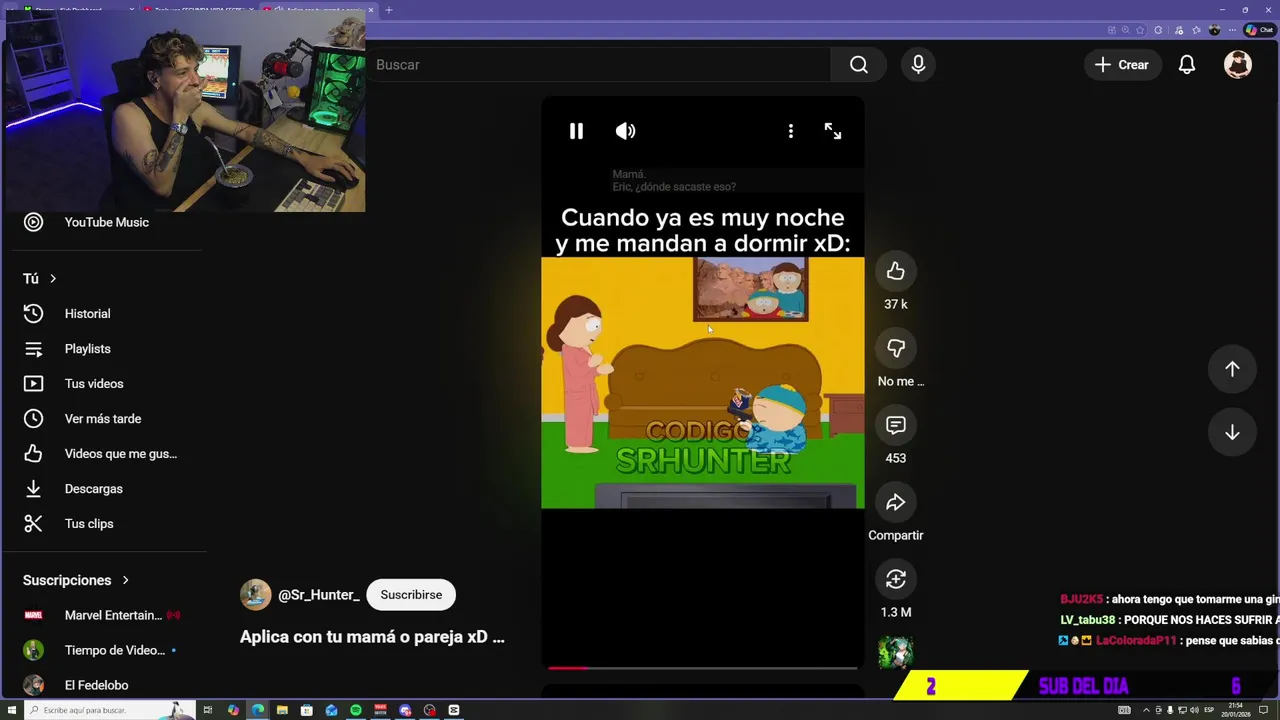
Task: Seek on the Shorts red progress bar
Action: (x=702, y=667)
